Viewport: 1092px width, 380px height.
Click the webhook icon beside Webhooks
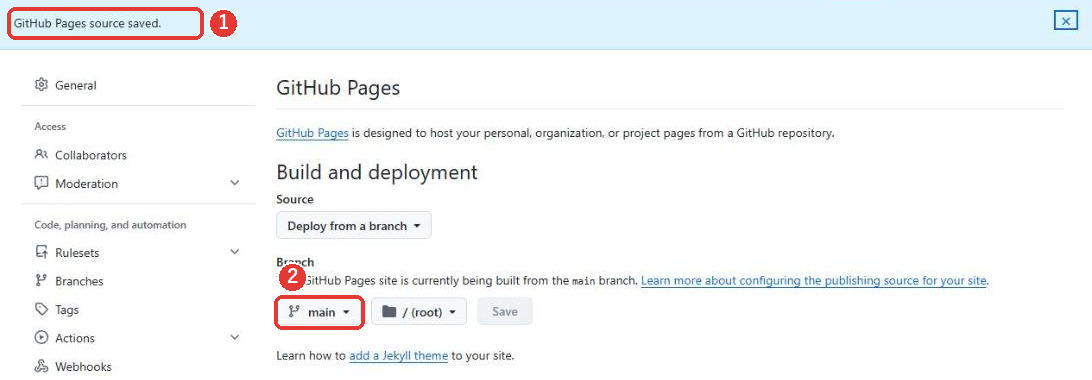(x=41, y=366)
